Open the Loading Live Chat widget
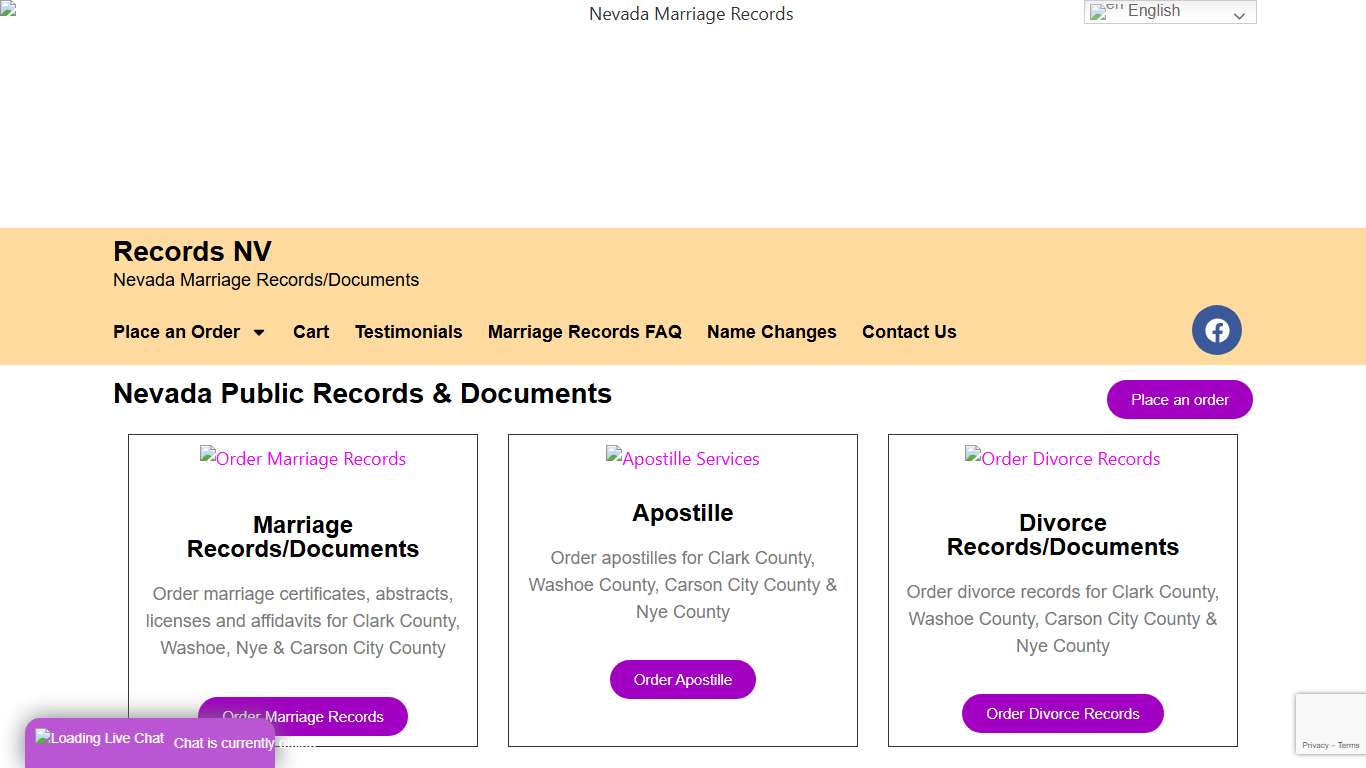 point(99,737)
